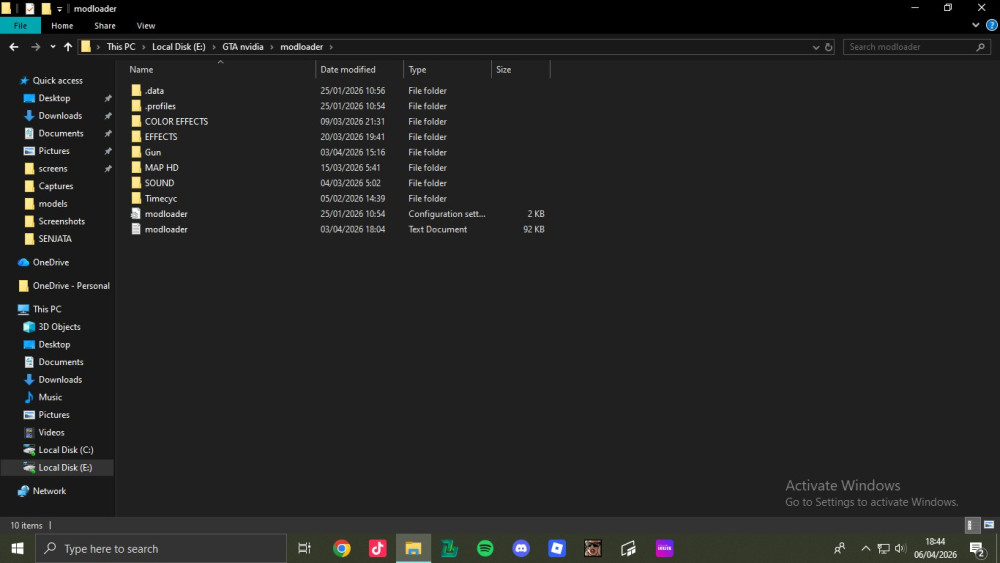
Task: Select the COLOR EFFECTS folder
Action: pos(176,121)
